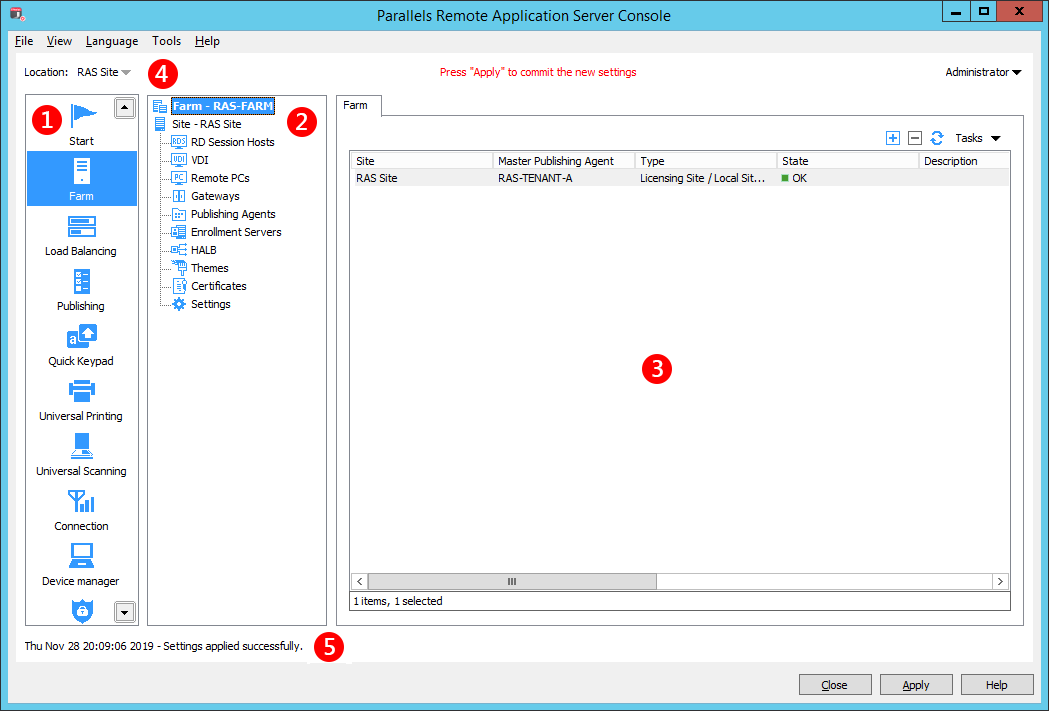
Task: Open the Help menu
Action: click(207, 41)
